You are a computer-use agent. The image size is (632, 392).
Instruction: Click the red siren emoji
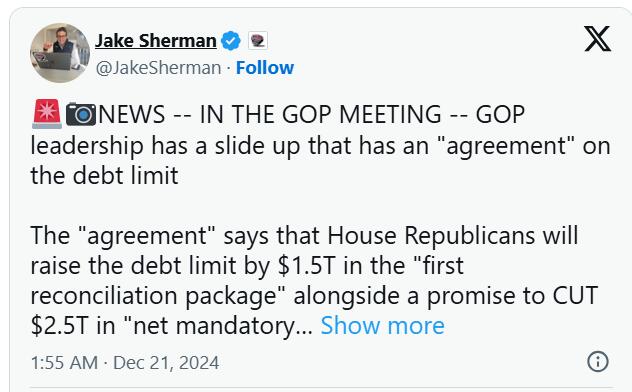point(47,114)
